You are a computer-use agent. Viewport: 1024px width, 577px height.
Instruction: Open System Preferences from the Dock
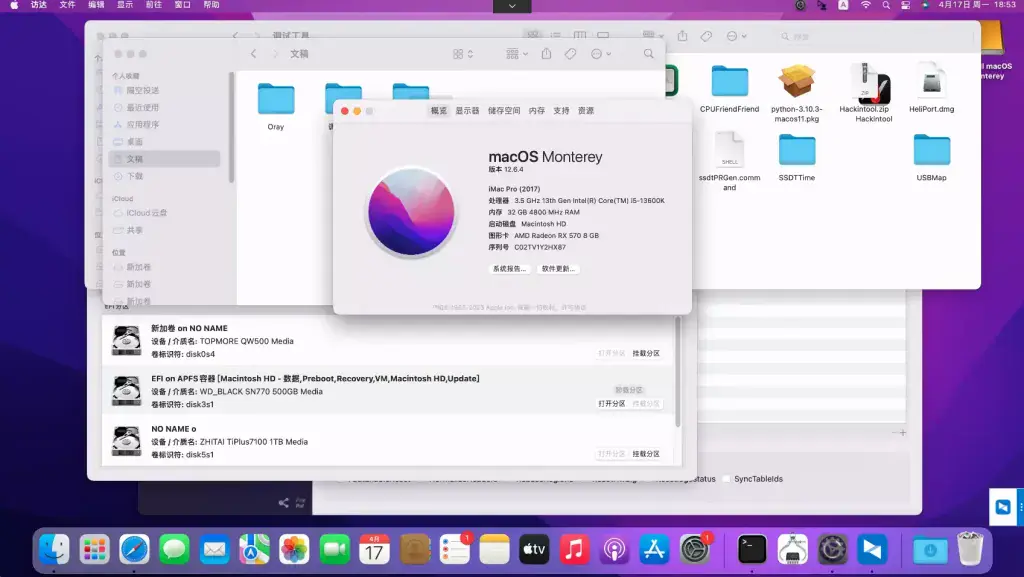coord(695,549)
